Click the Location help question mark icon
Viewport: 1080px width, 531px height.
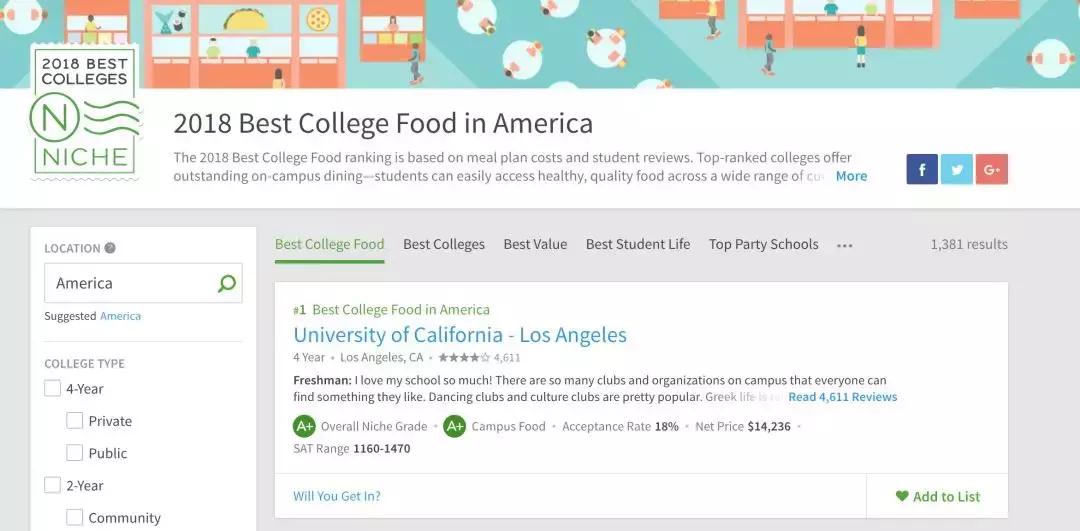110,248
